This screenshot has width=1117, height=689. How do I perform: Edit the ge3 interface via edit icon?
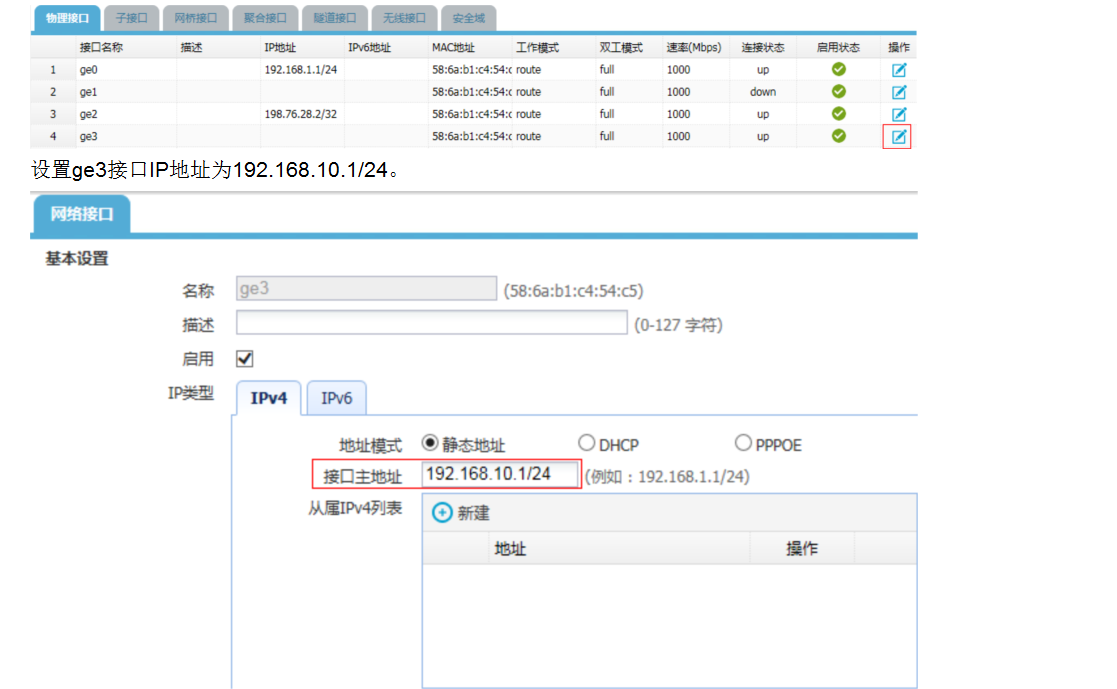coord(898,137)
